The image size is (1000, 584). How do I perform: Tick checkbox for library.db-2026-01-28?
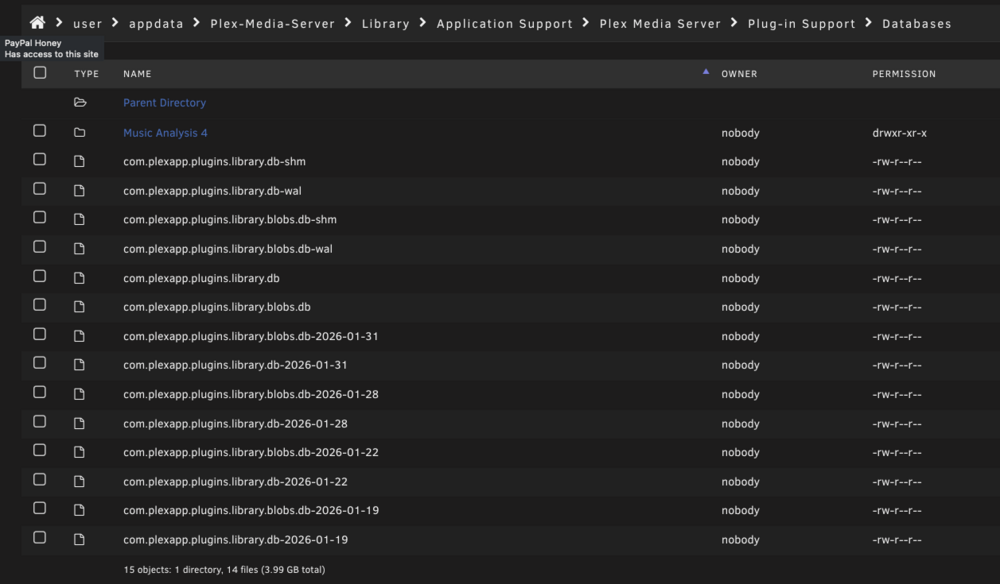(x=40, y=421)
